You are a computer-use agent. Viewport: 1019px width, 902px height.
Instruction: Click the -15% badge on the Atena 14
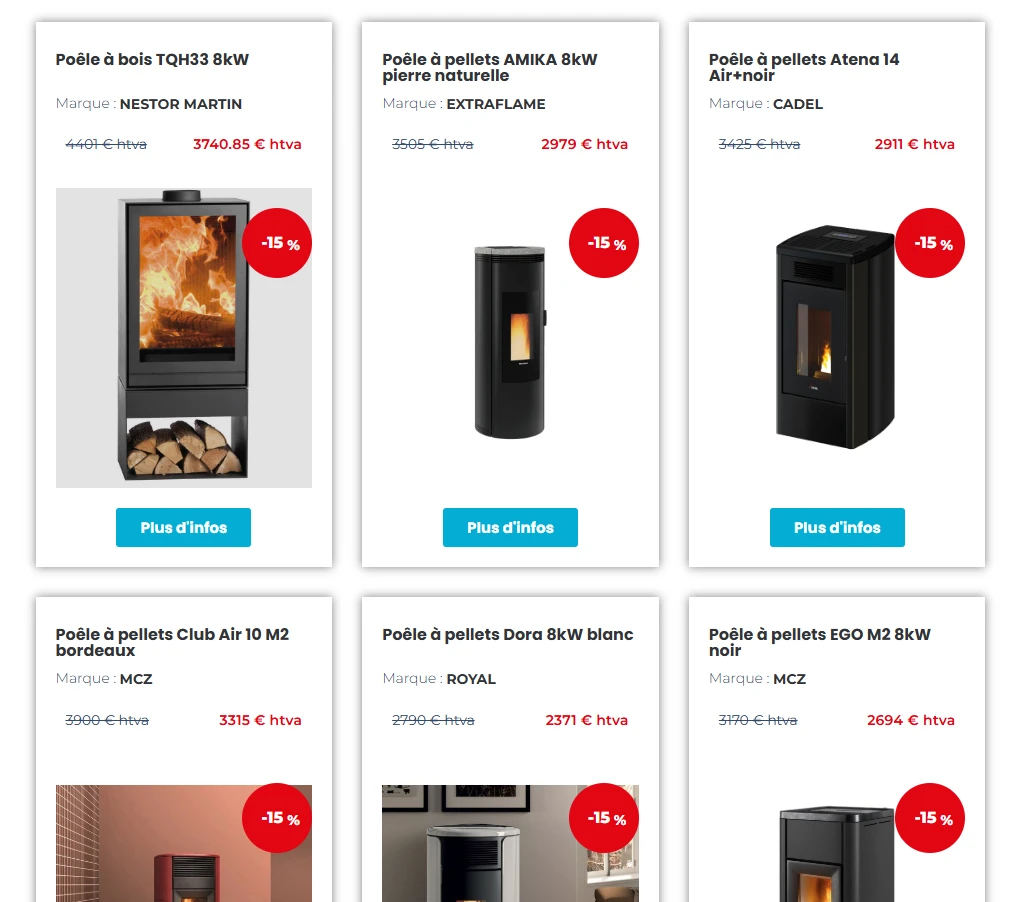[930, 243]
